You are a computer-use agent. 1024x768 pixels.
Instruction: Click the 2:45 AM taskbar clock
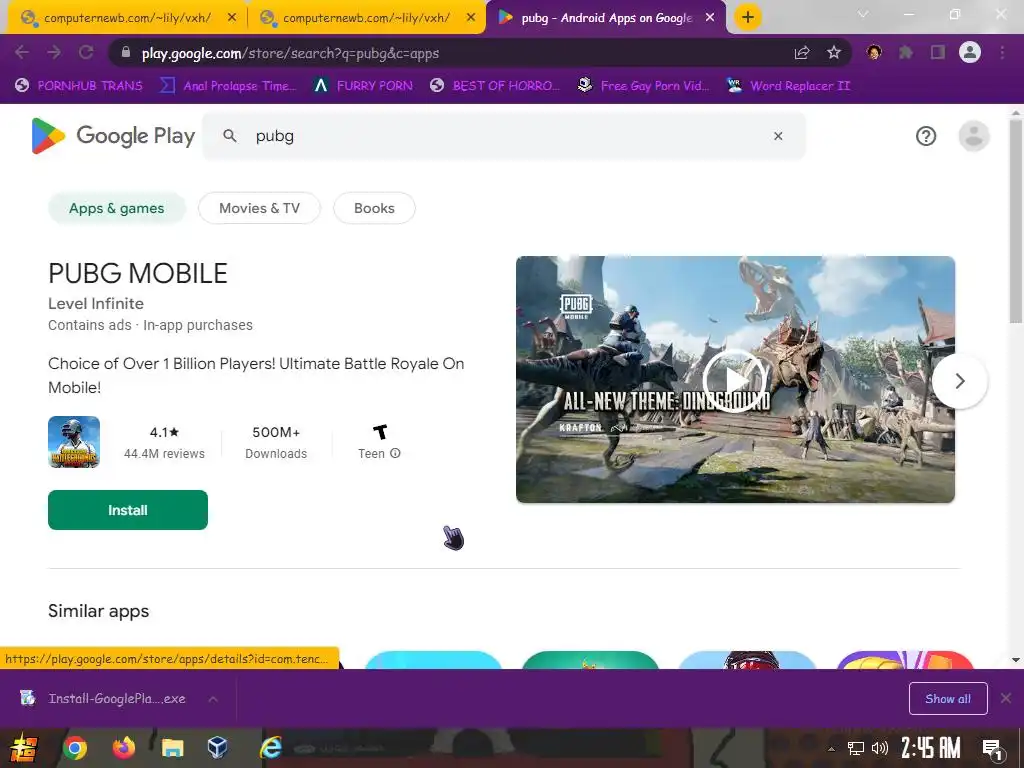click(x=931, y=748)
